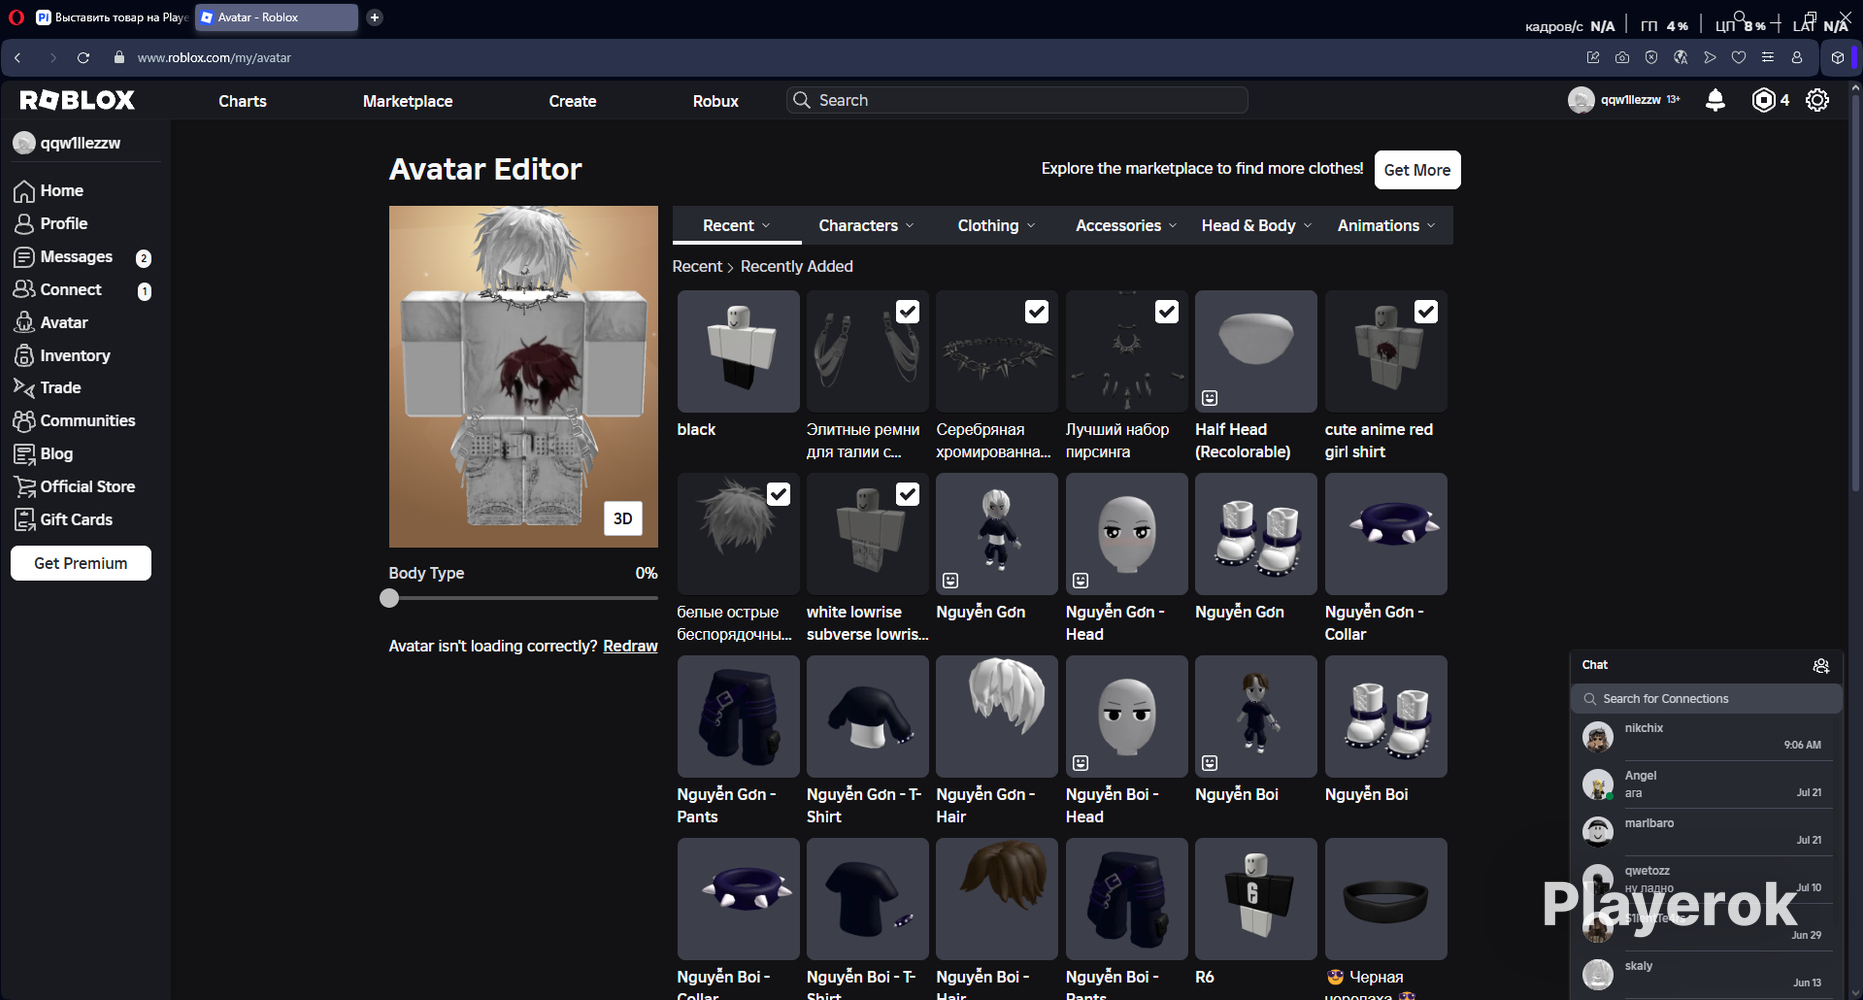Click the browser address bar URL
This screenshot has height=1000, width=1863.
(214, 58)
